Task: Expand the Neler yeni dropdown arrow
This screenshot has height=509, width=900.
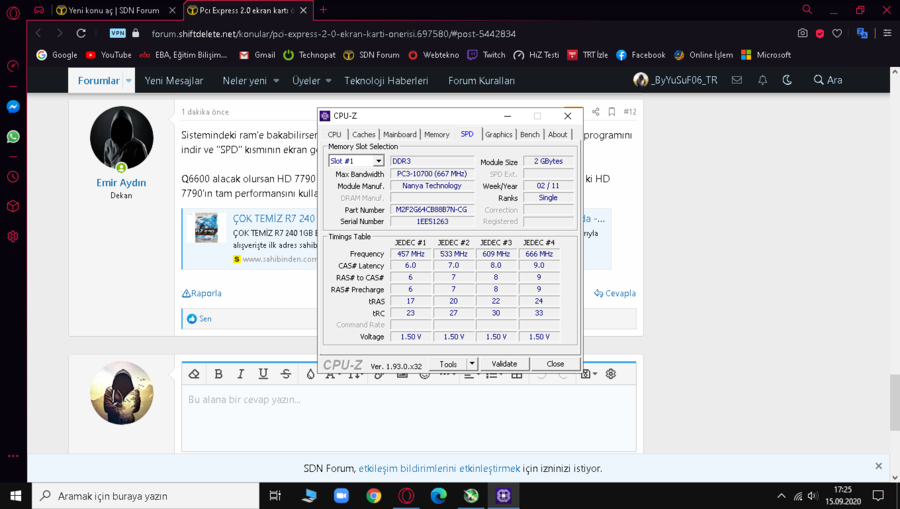Action: pyautogui.click(x=276, y=81)
